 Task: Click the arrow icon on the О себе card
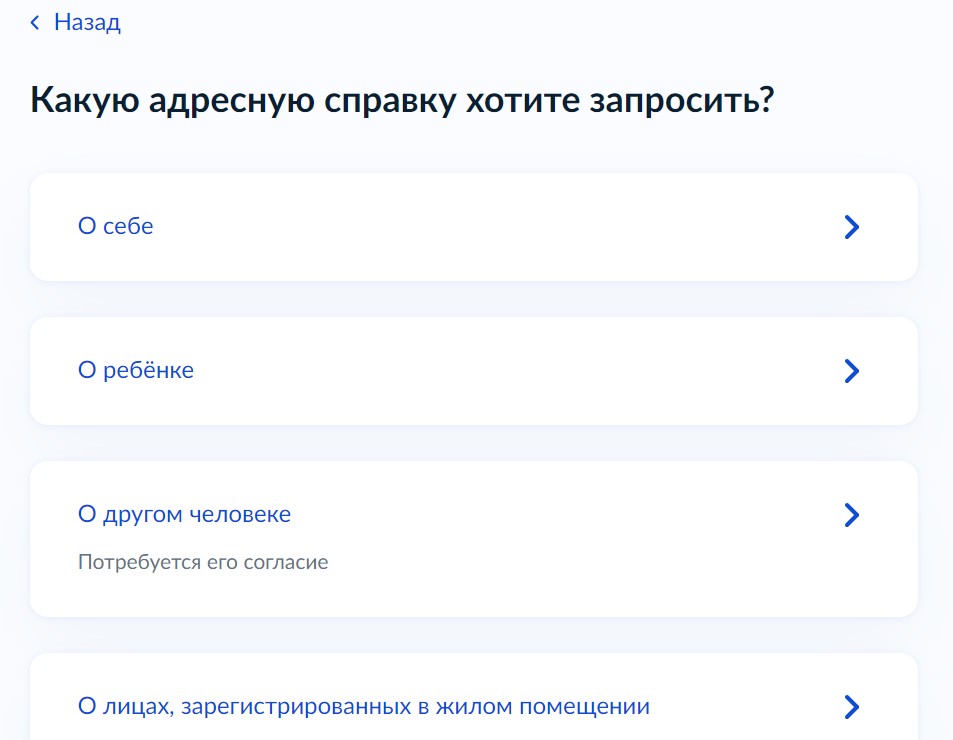point(851,227)
